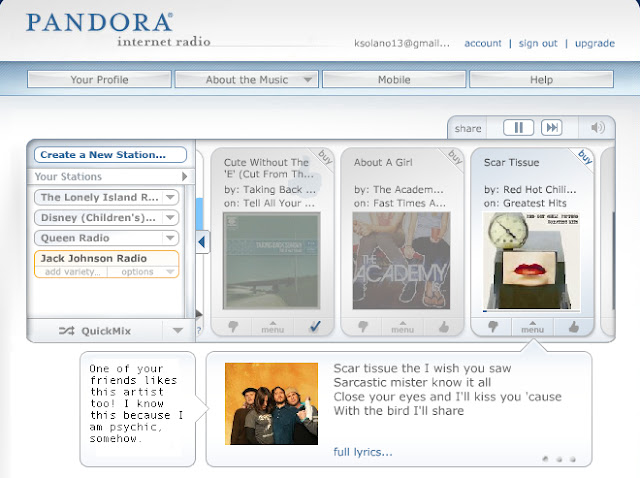Click the share button
This screenshot has width=640, height=478.
(468, 129)
